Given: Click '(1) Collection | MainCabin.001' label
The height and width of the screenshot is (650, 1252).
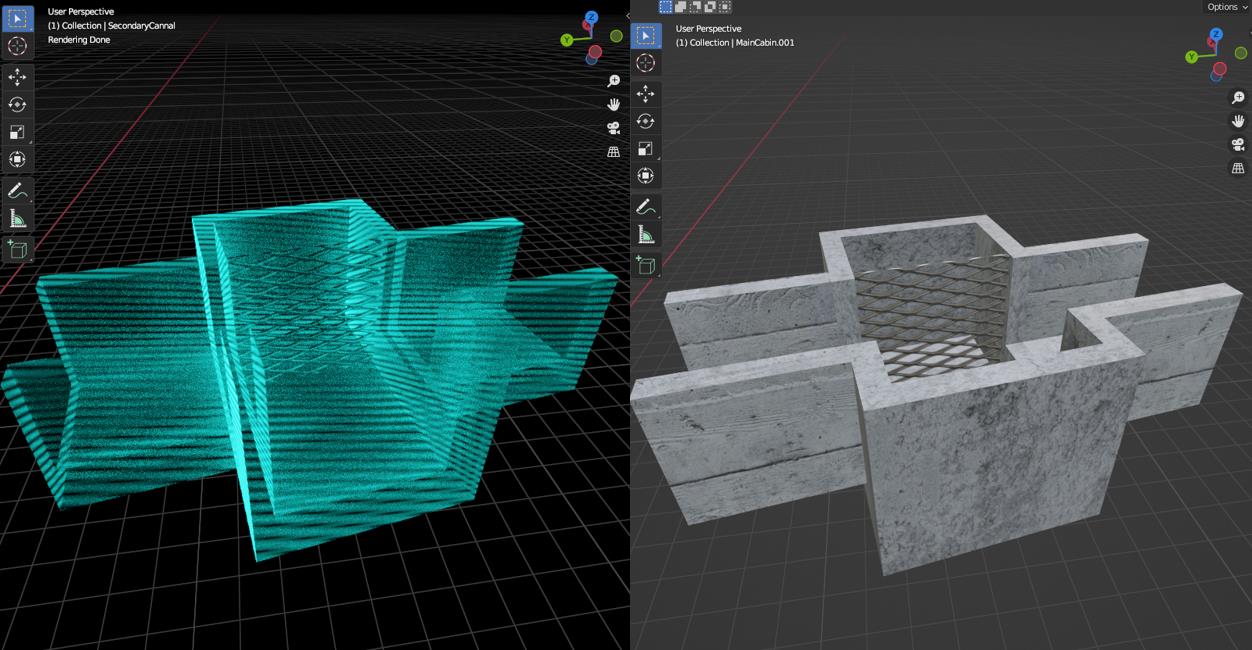Looking at the screenshot, I should [735, 43].
